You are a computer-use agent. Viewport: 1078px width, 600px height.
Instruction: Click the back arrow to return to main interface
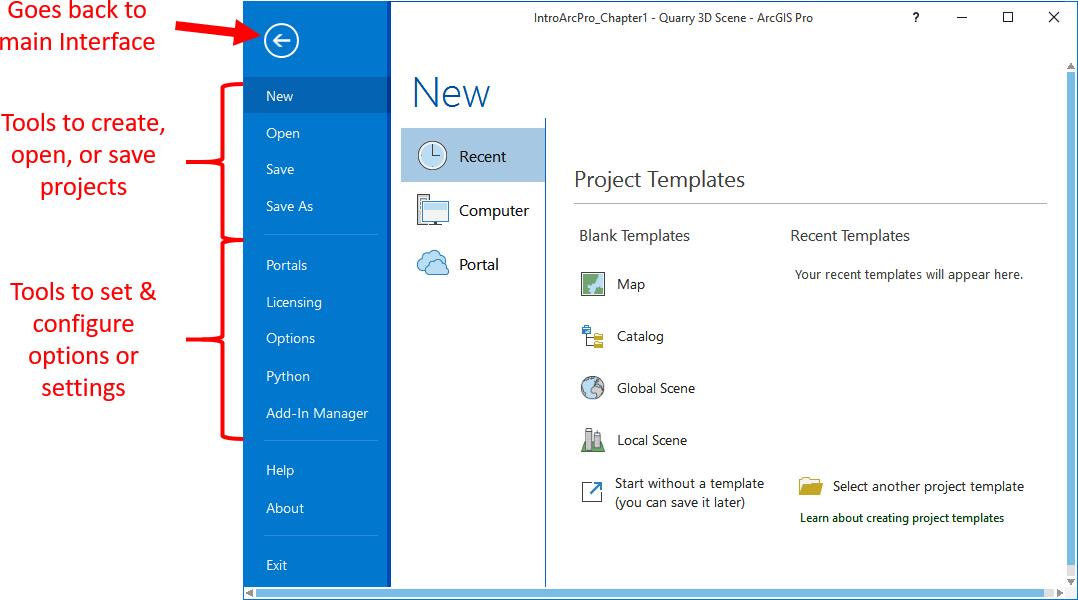(x=281, y=41)
